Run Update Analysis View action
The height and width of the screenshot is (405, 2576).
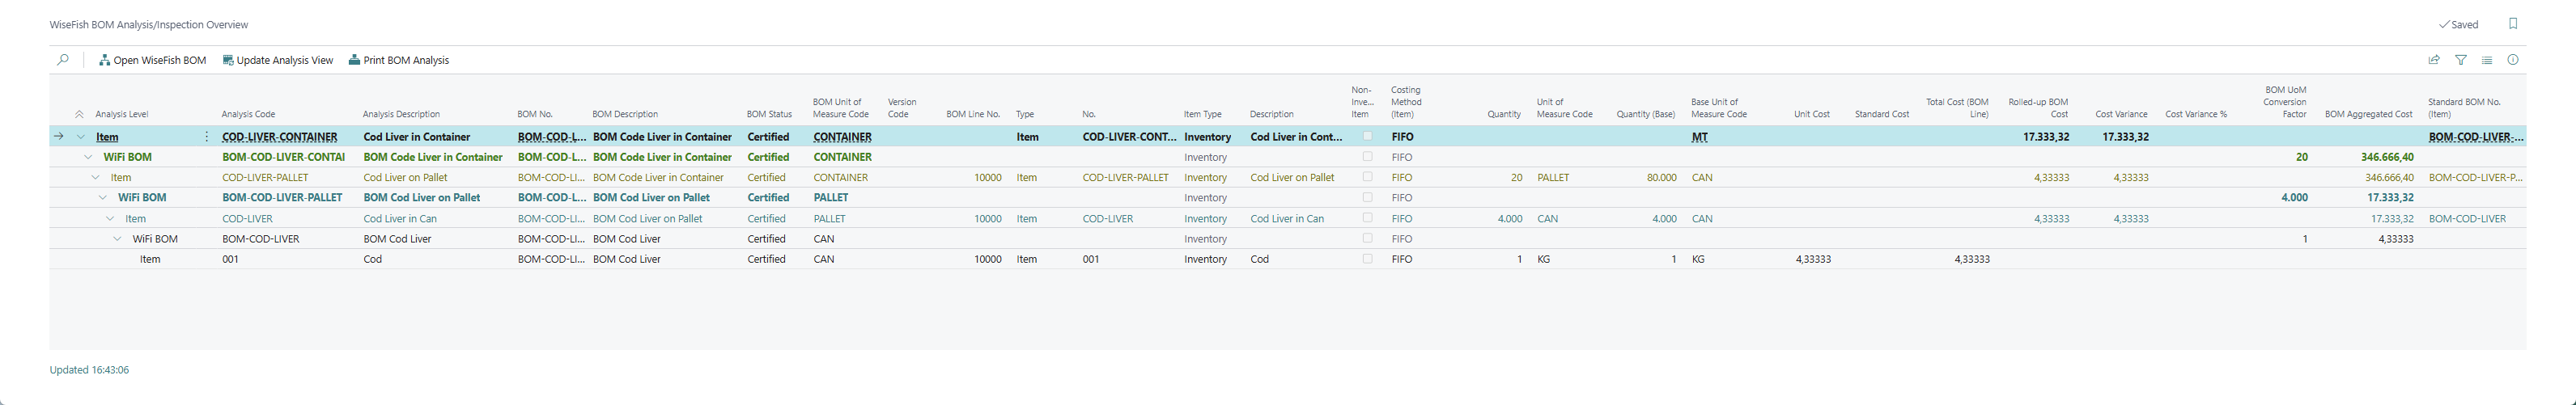[x=278, y=60]
